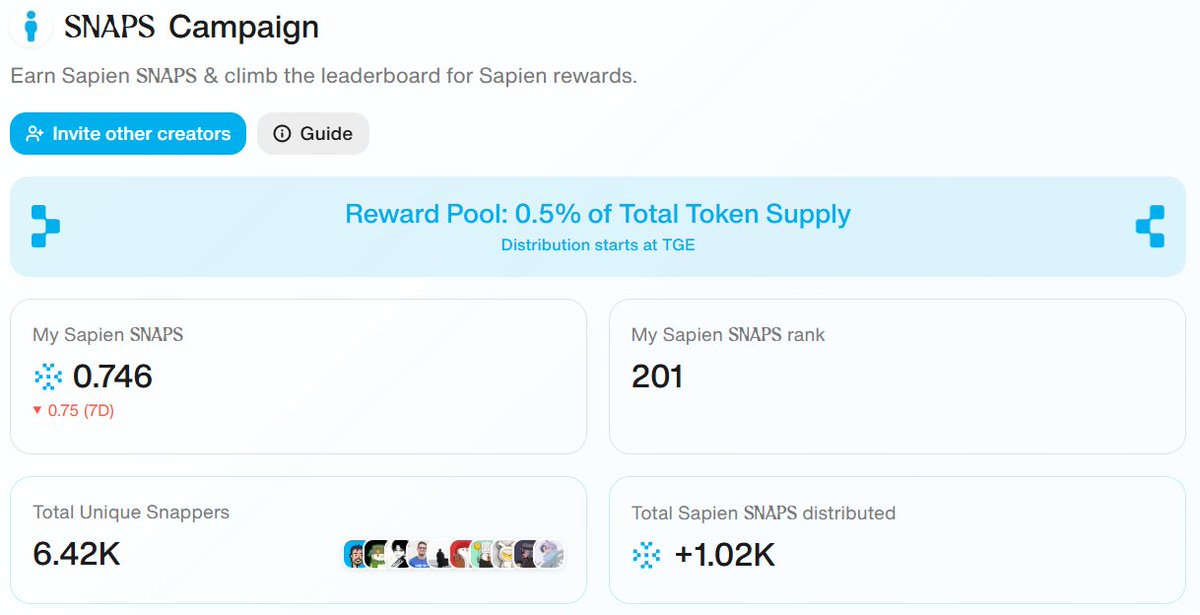Screen dimensions: 1200x615
Task: Select the Reward Pool banner heading
Action: point(598,214)
